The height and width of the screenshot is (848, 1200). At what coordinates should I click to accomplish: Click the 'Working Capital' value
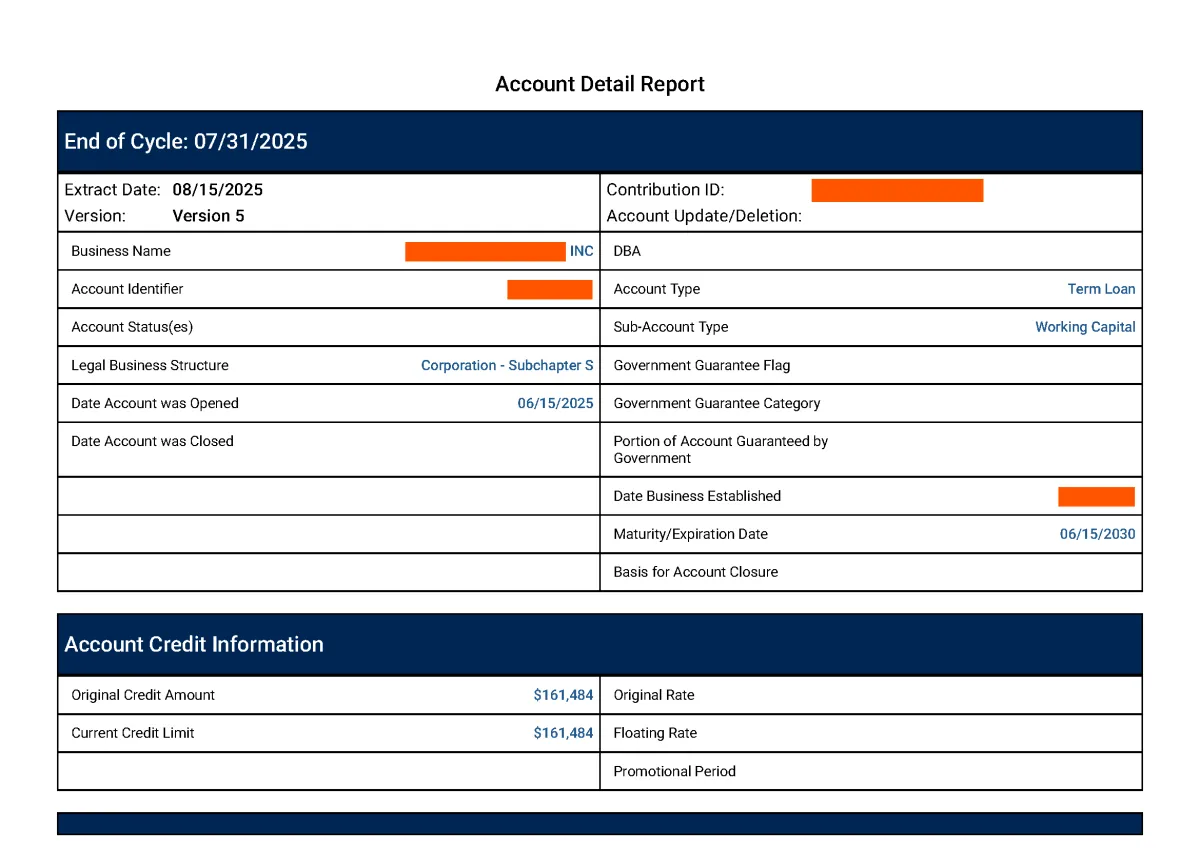1085,327
